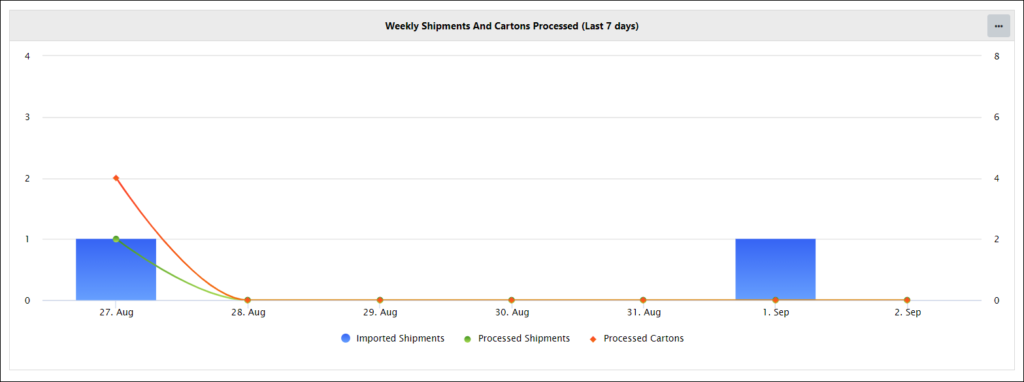This screenshot has height=382, width=1024.
Task: Click the data point marker at 28. Aug
Action: 248,300
